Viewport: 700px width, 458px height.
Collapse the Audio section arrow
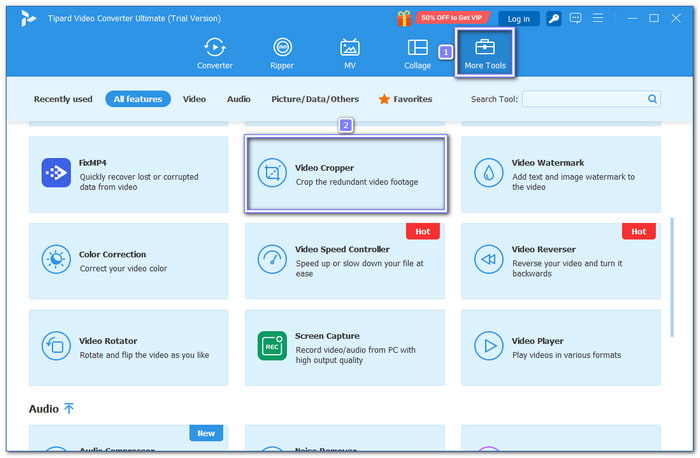coord(69,408)
